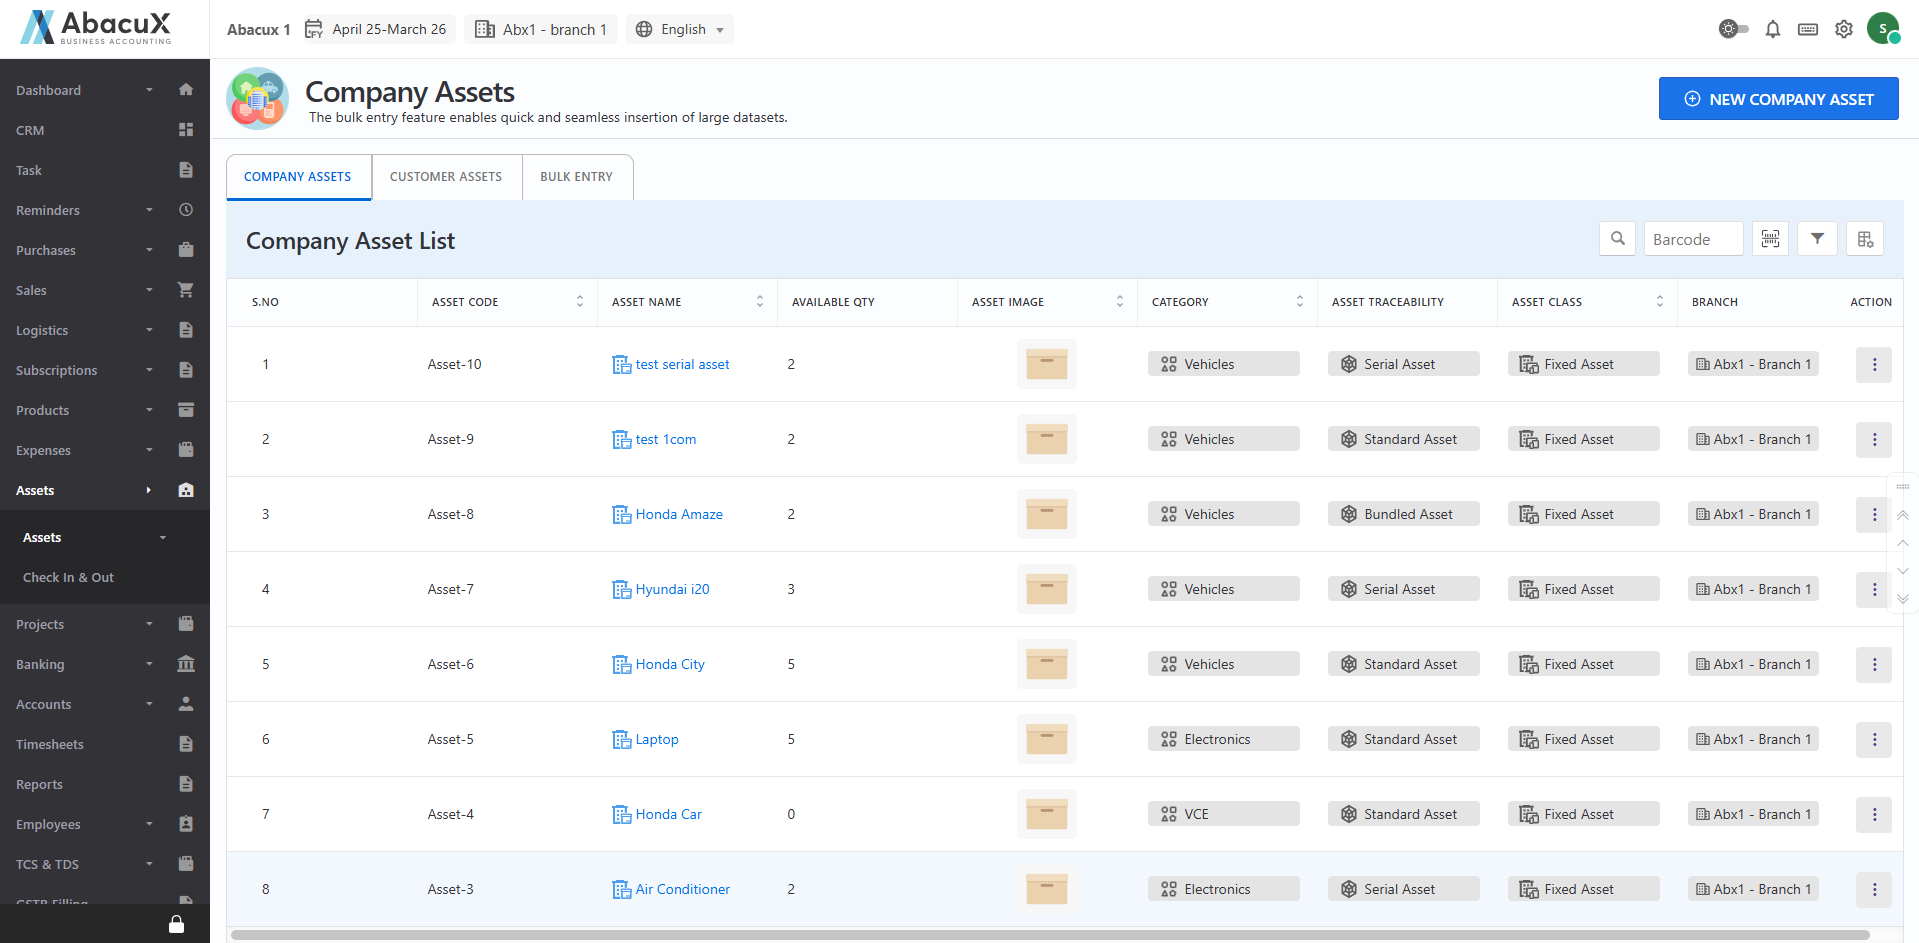This screenshot has height=943, width=1919.
Task: Toggle the theme switch in header
Action: [1733, 29]
